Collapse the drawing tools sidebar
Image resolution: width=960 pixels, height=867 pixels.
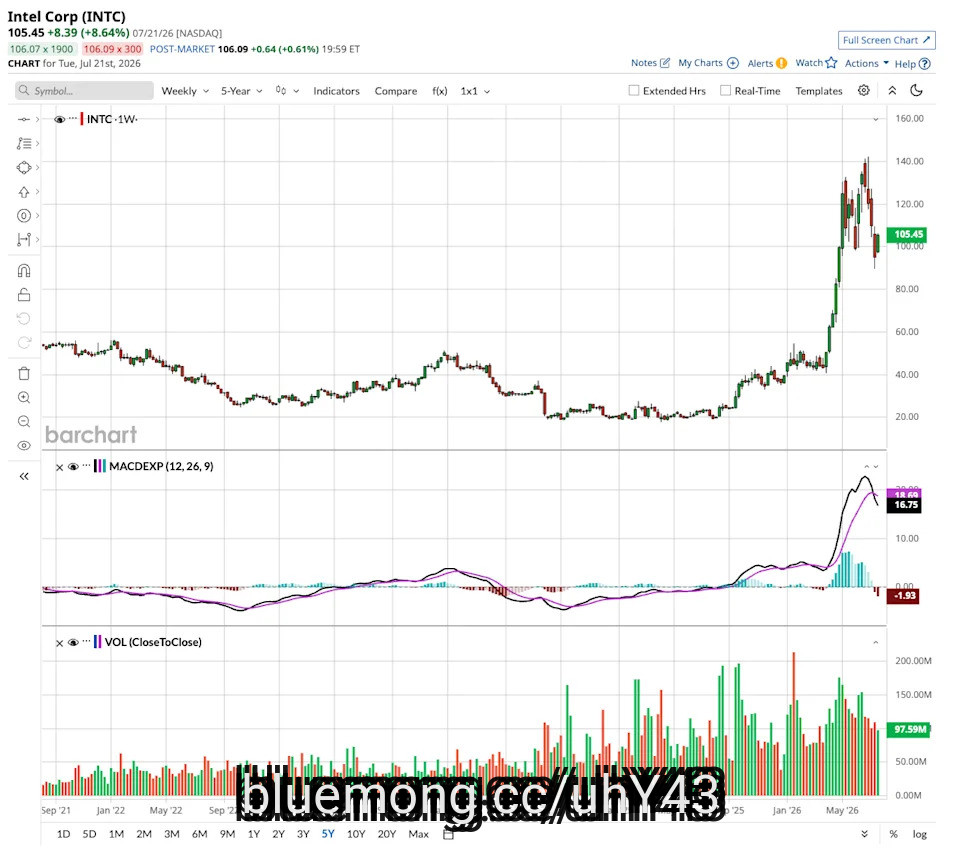[x=24, y=476]
